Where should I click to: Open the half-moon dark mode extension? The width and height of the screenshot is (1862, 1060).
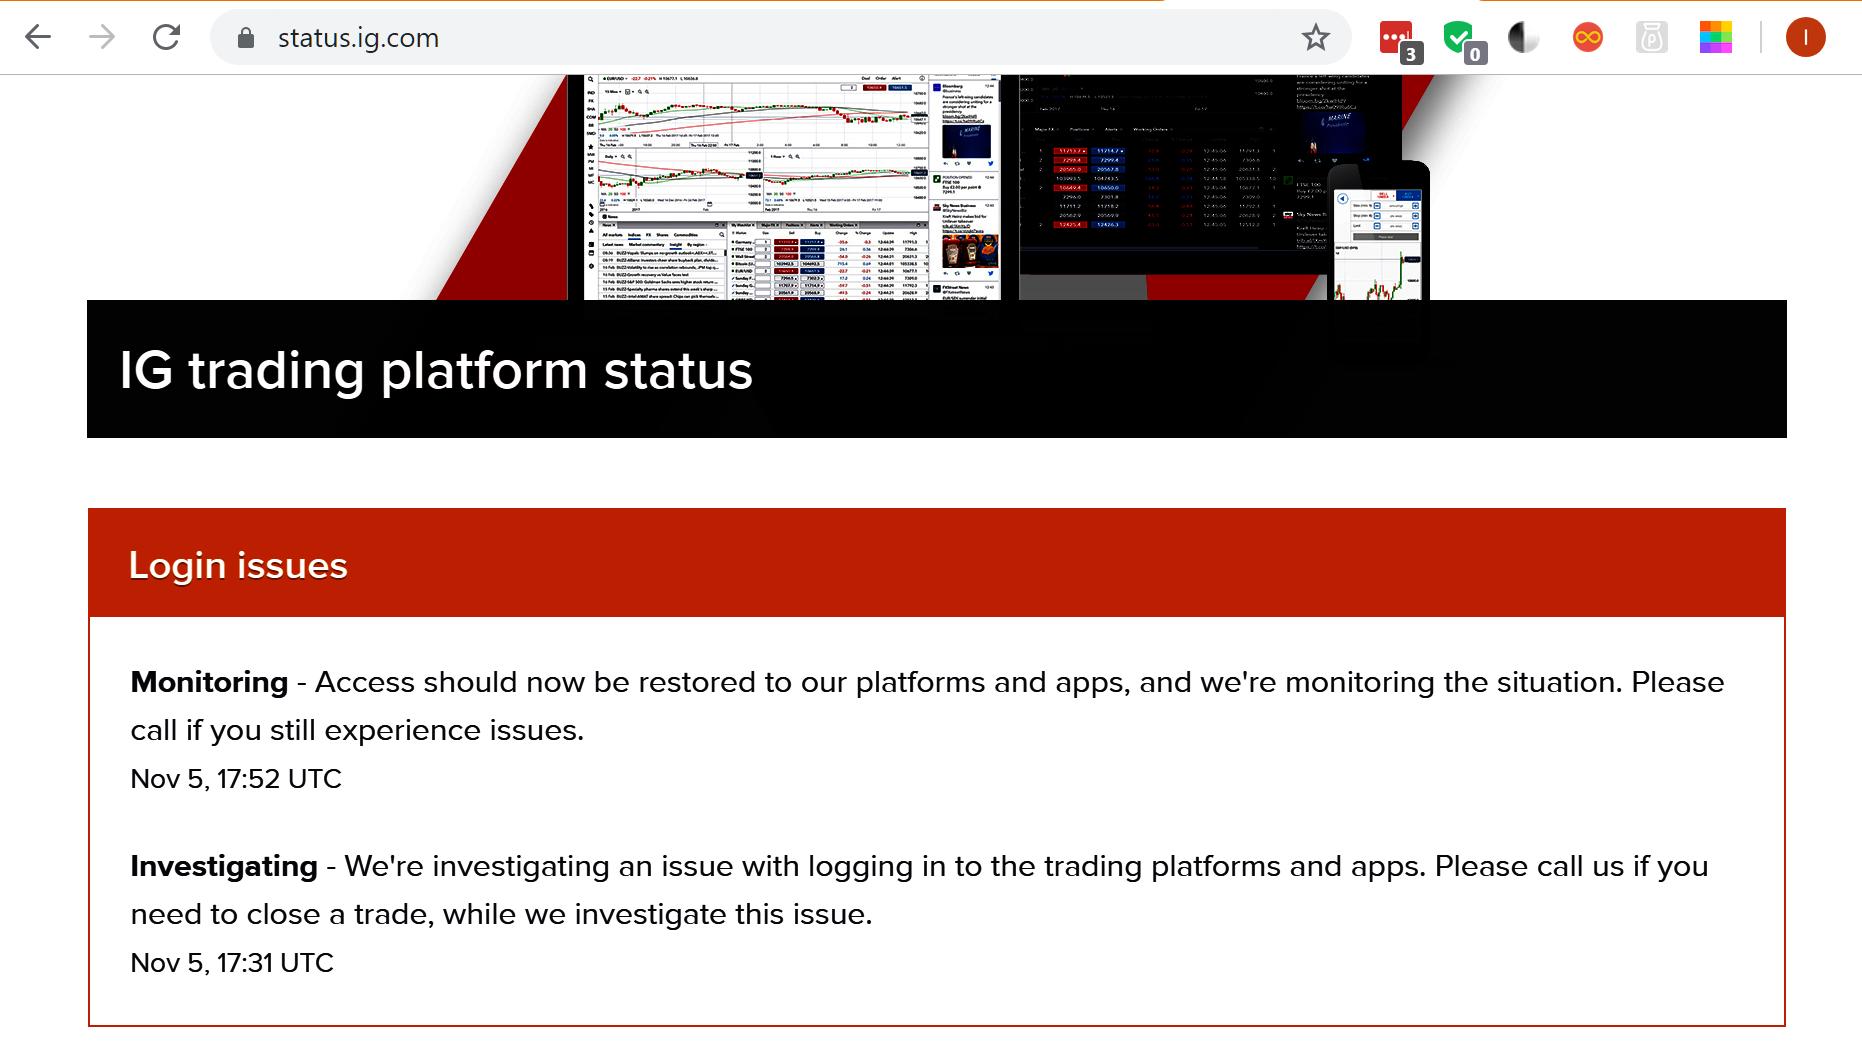coord(1524,38)
